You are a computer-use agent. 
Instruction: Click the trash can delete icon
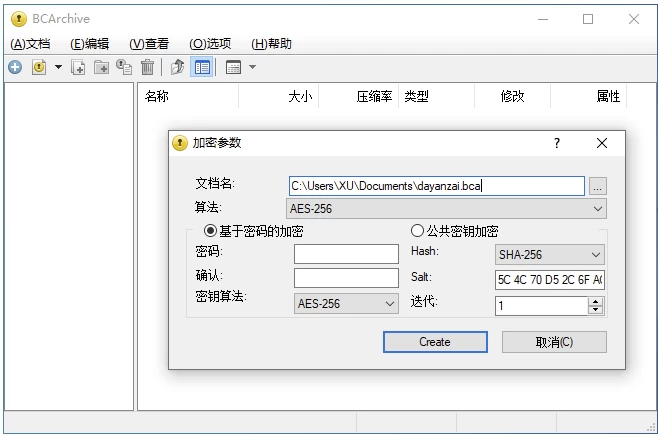[x=148, y=67]
